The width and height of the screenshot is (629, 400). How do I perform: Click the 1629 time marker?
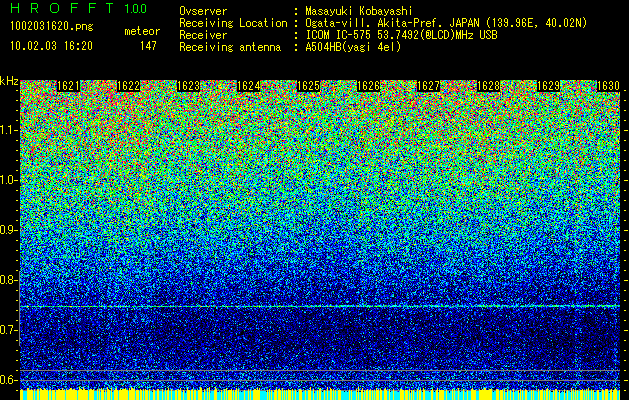pos(548,86)
